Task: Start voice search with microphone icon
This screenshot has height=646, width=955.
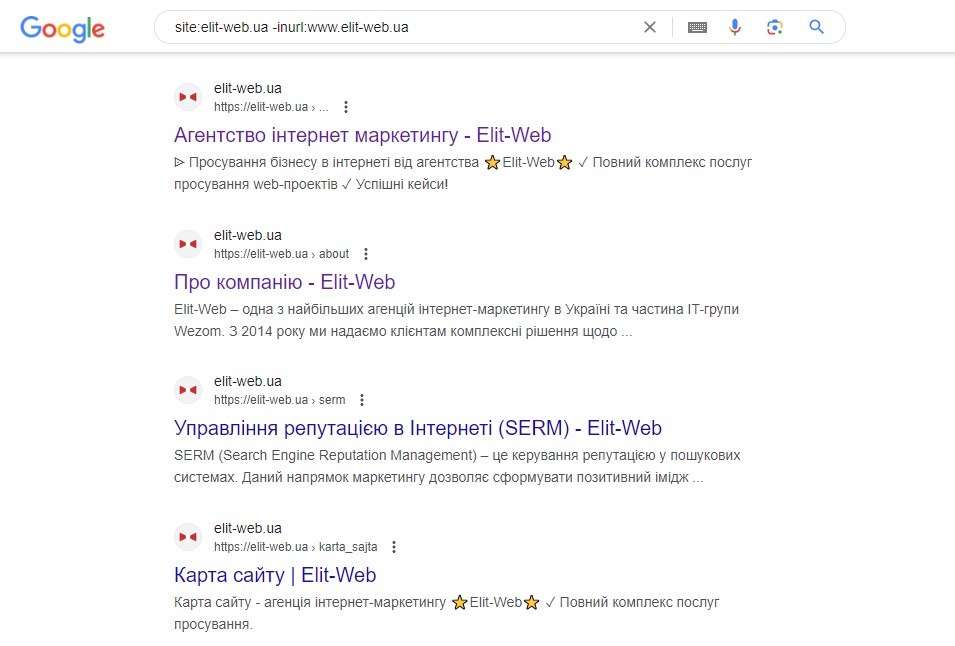Action: point(735,27)
